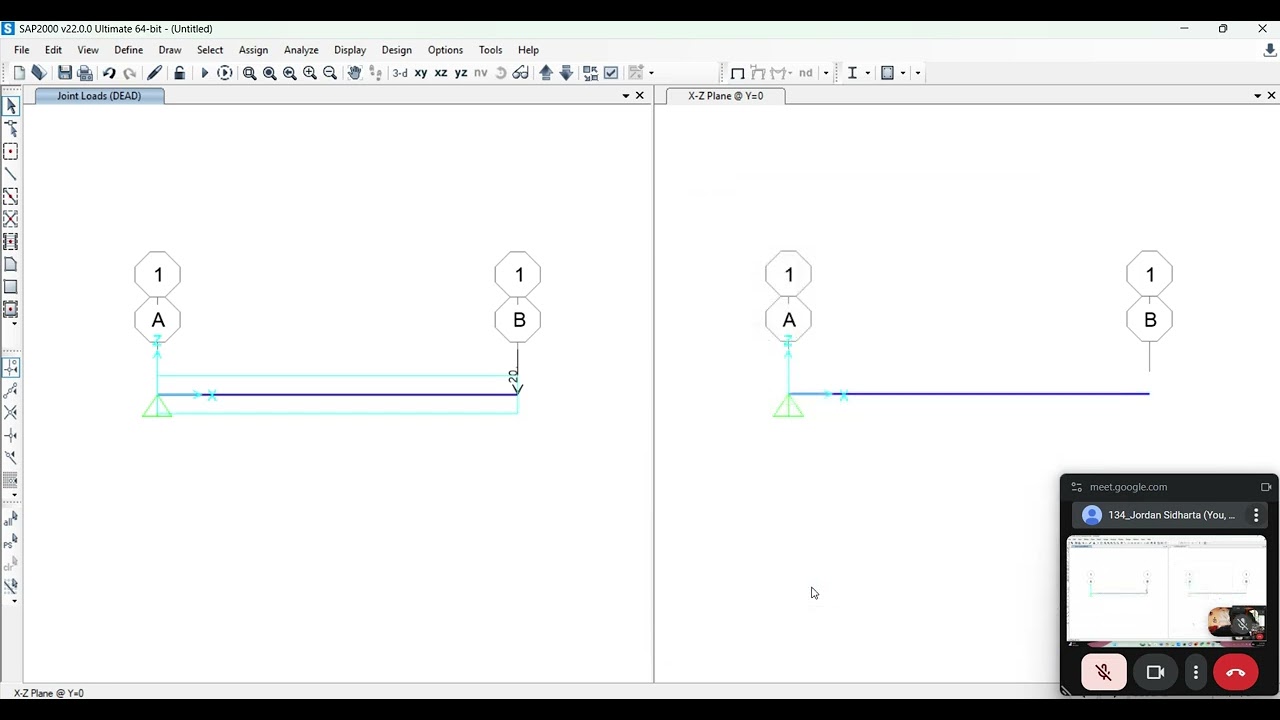
Task: Close the Joint Loads (DEAD) window
Action: click(x=640, y=96)
